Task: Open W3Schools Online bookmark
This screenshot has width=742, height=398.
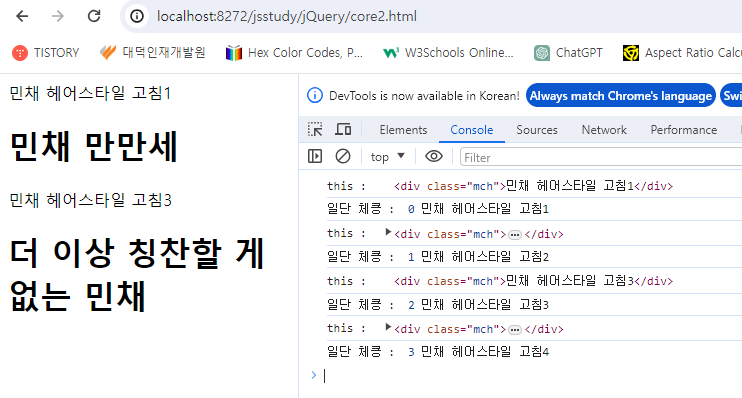Action: pos(448,53)
